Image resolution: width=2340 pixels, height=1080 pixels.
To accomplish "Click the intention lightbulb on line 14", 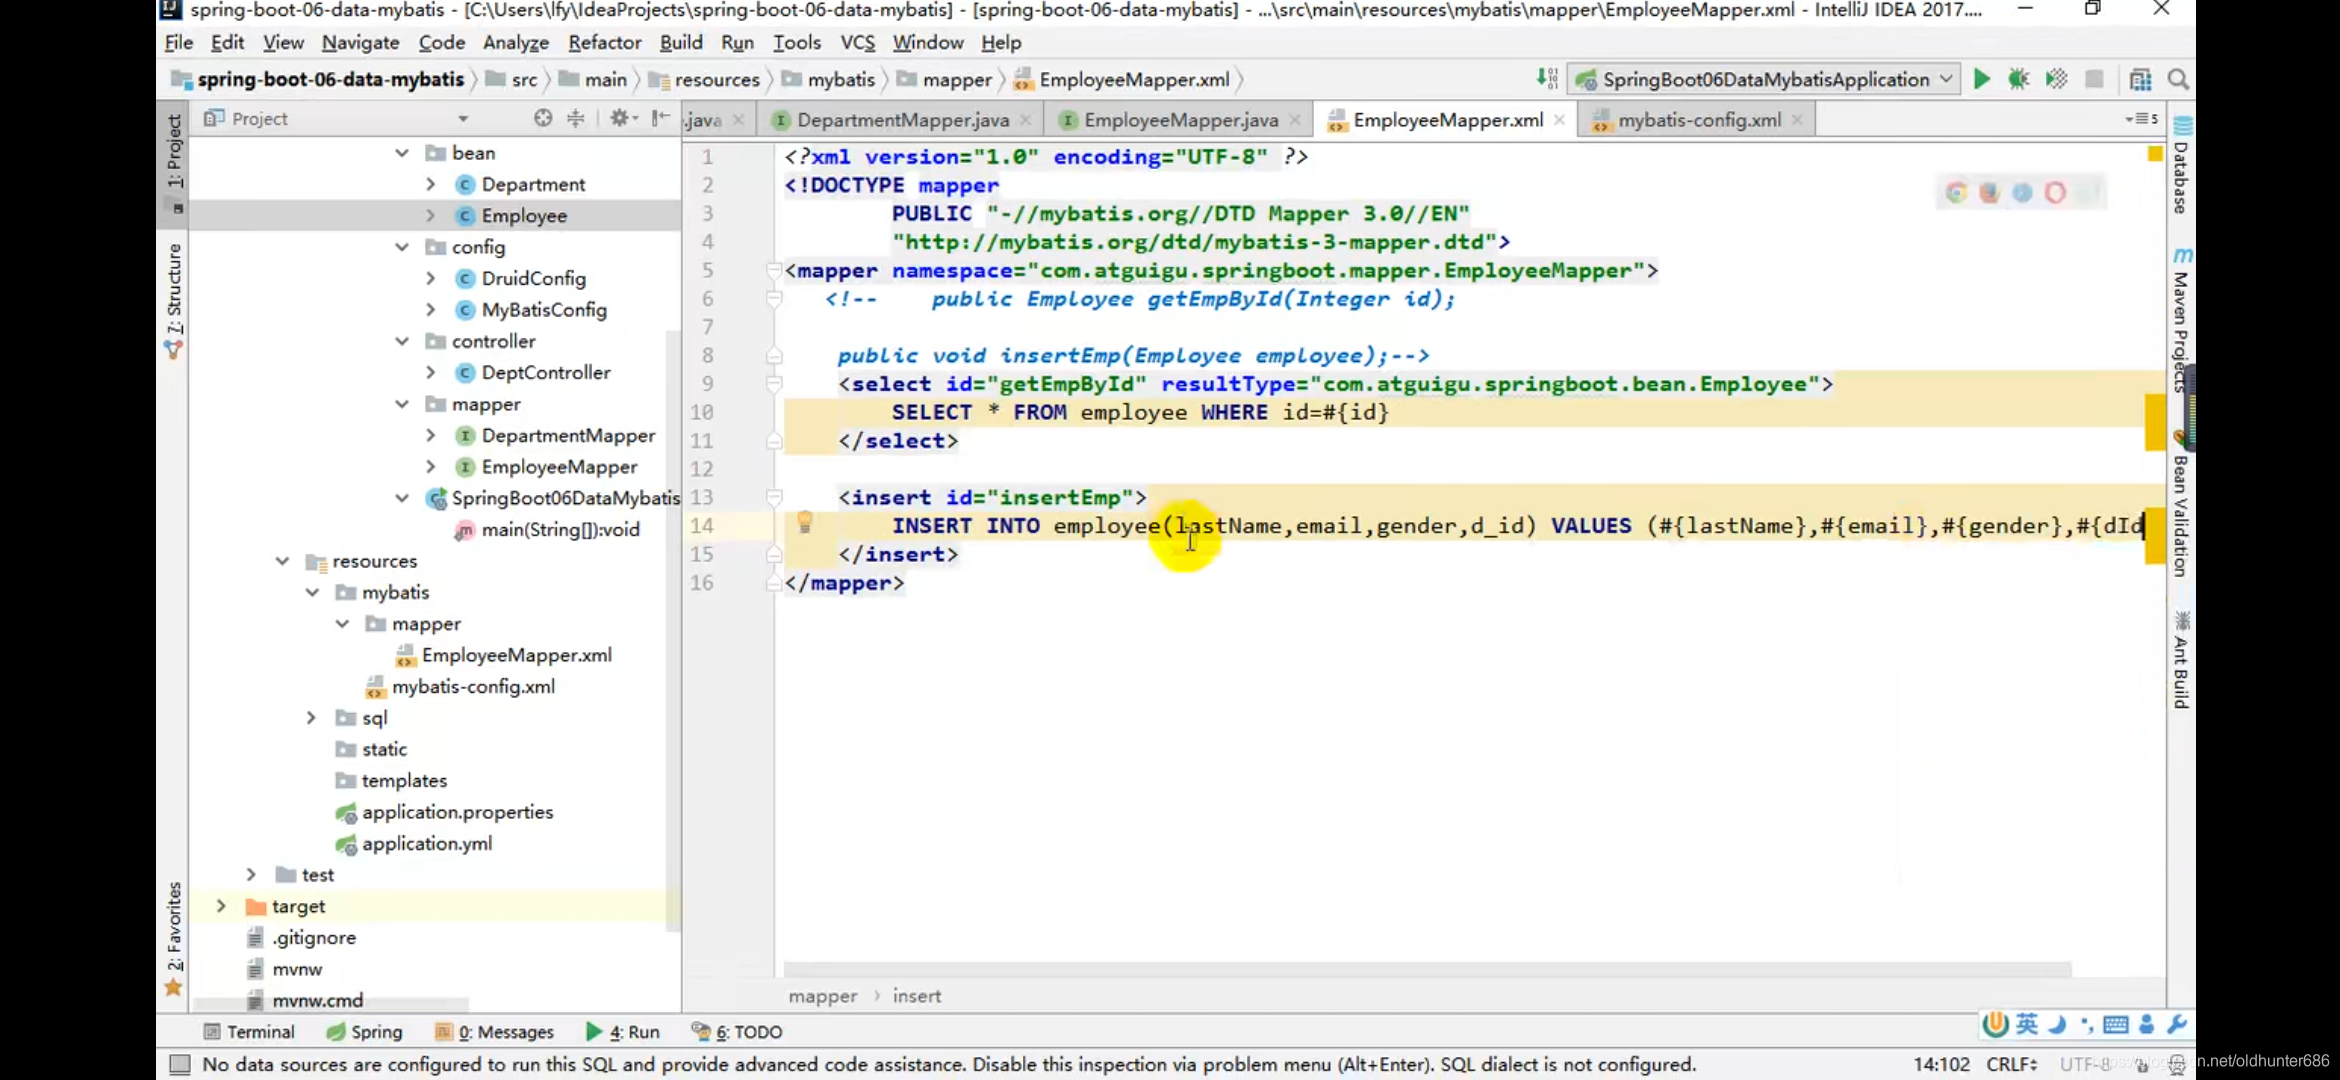I will point(805,523).
